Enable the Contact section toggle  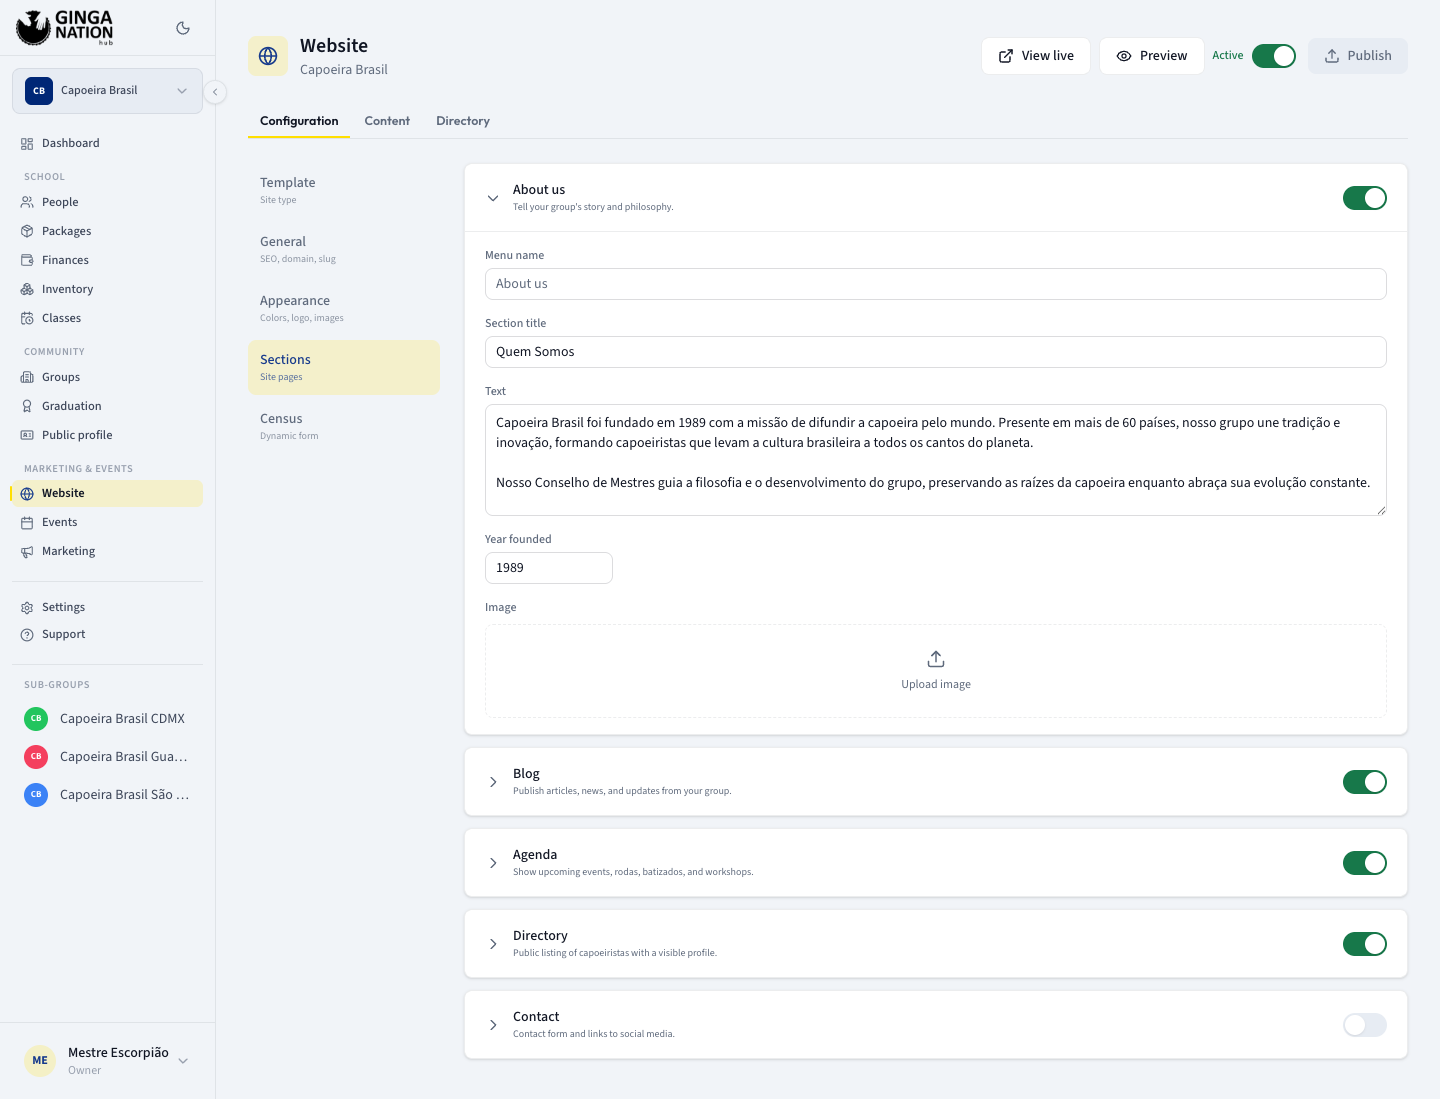click(x=1365, y=1025)
